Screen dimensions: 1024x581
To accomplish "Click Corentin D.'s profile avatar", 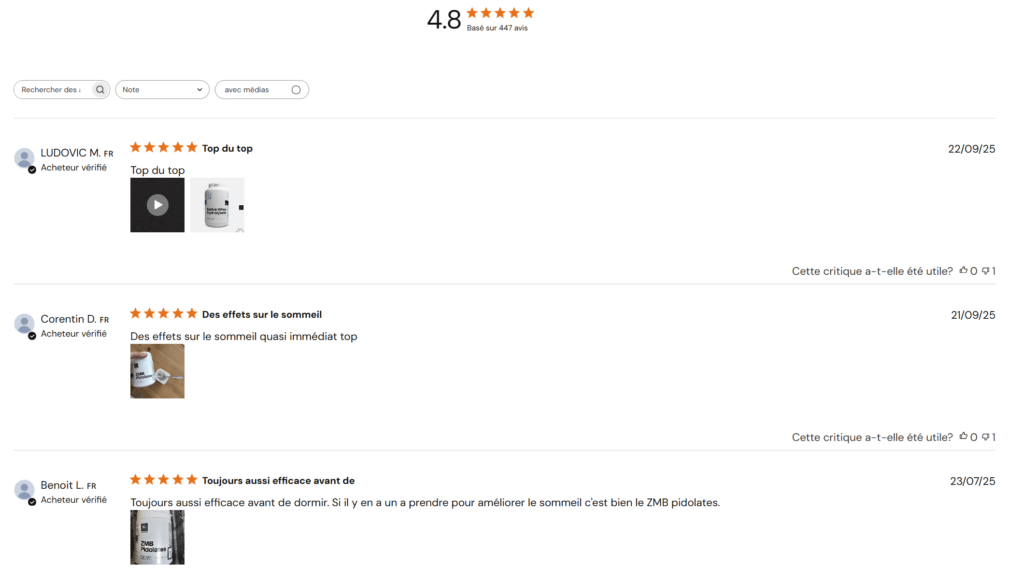I will pyautogui.click(x=24, y=324).
